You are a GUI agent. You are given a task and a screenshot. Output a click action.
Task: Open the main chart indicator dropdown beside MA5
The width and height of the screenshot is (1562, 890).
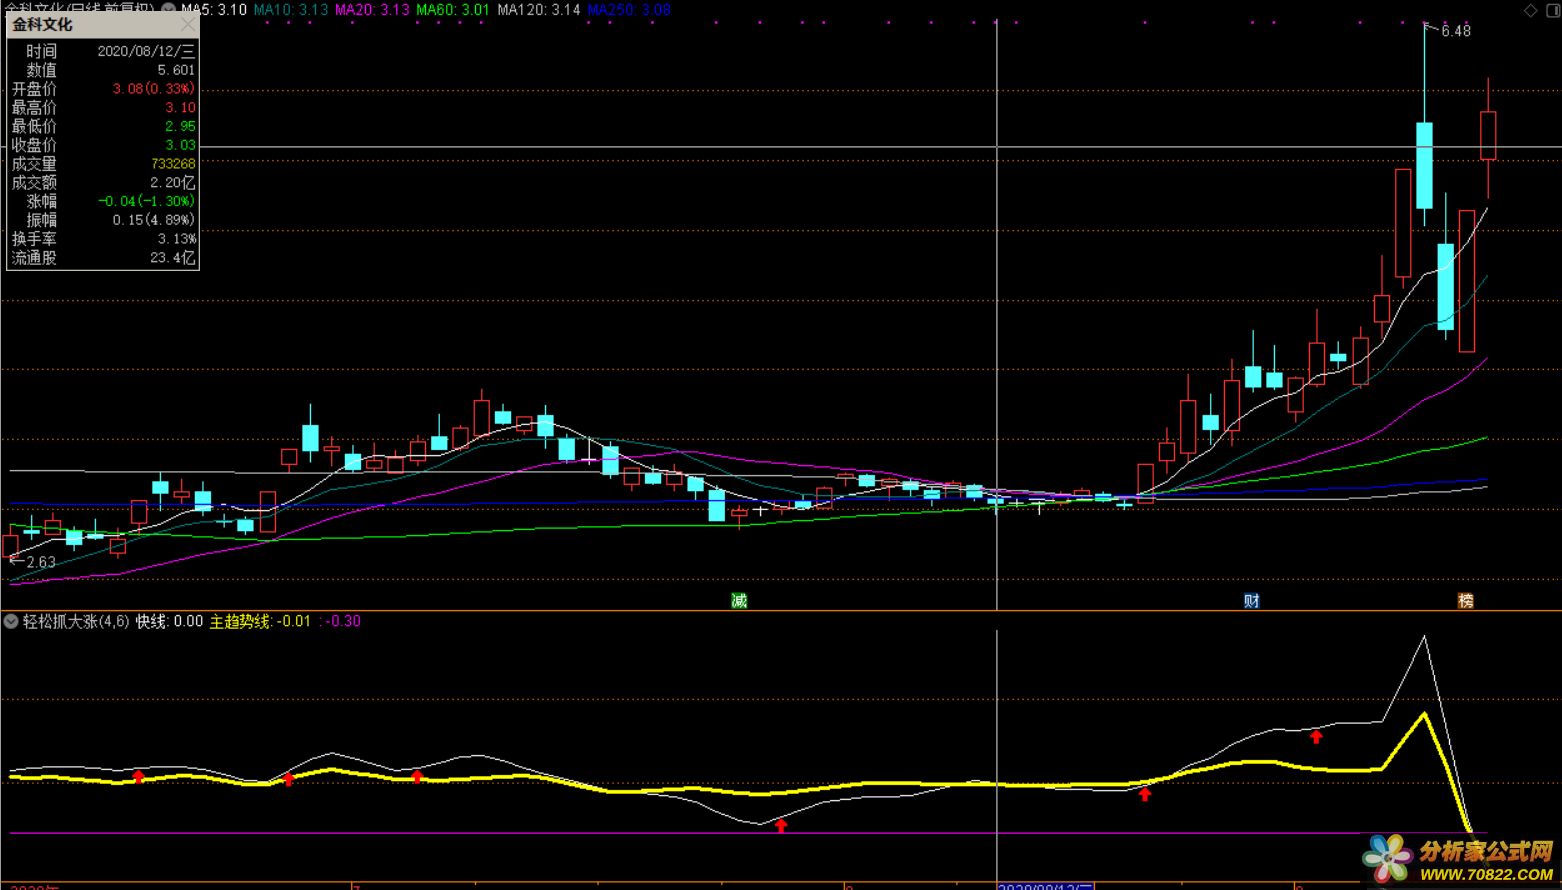(168, 9)
